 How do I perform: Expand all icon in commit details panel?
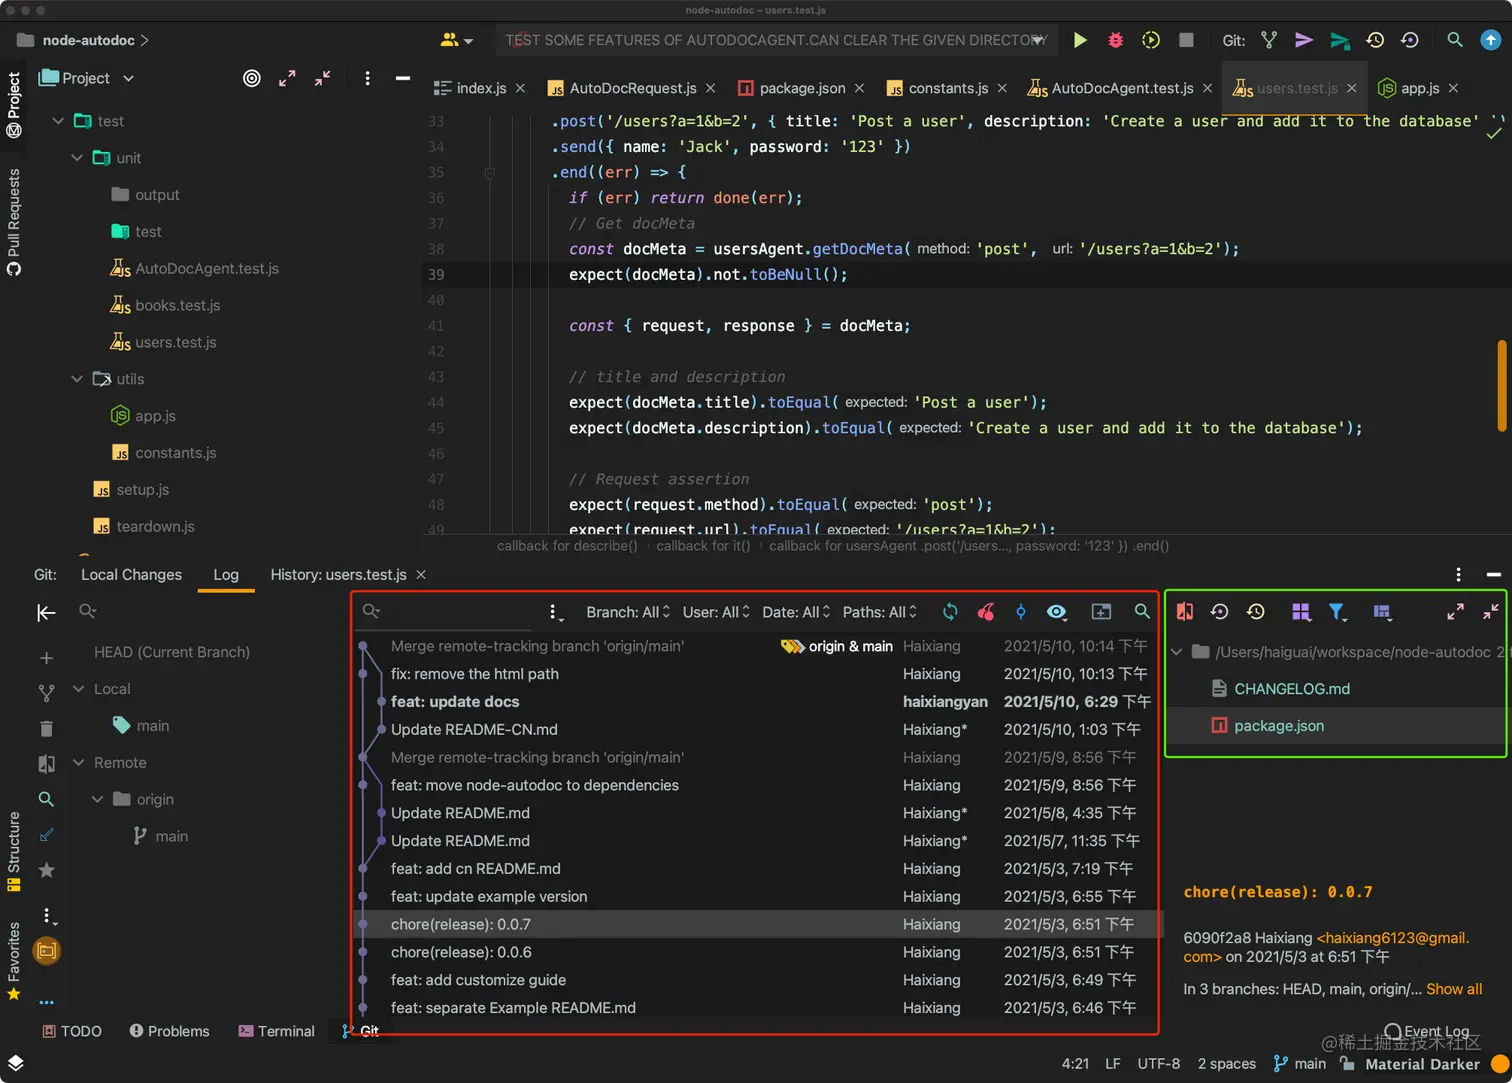point(1455,612)
